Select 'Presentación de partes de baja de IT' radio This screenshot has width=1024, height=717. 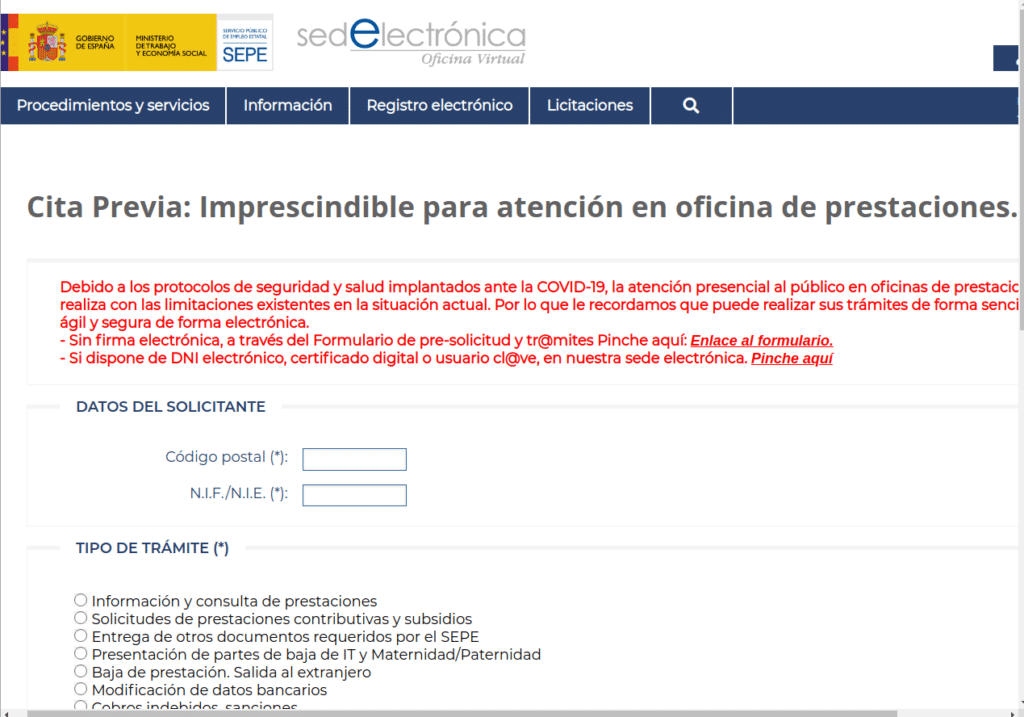coord(80,653)
